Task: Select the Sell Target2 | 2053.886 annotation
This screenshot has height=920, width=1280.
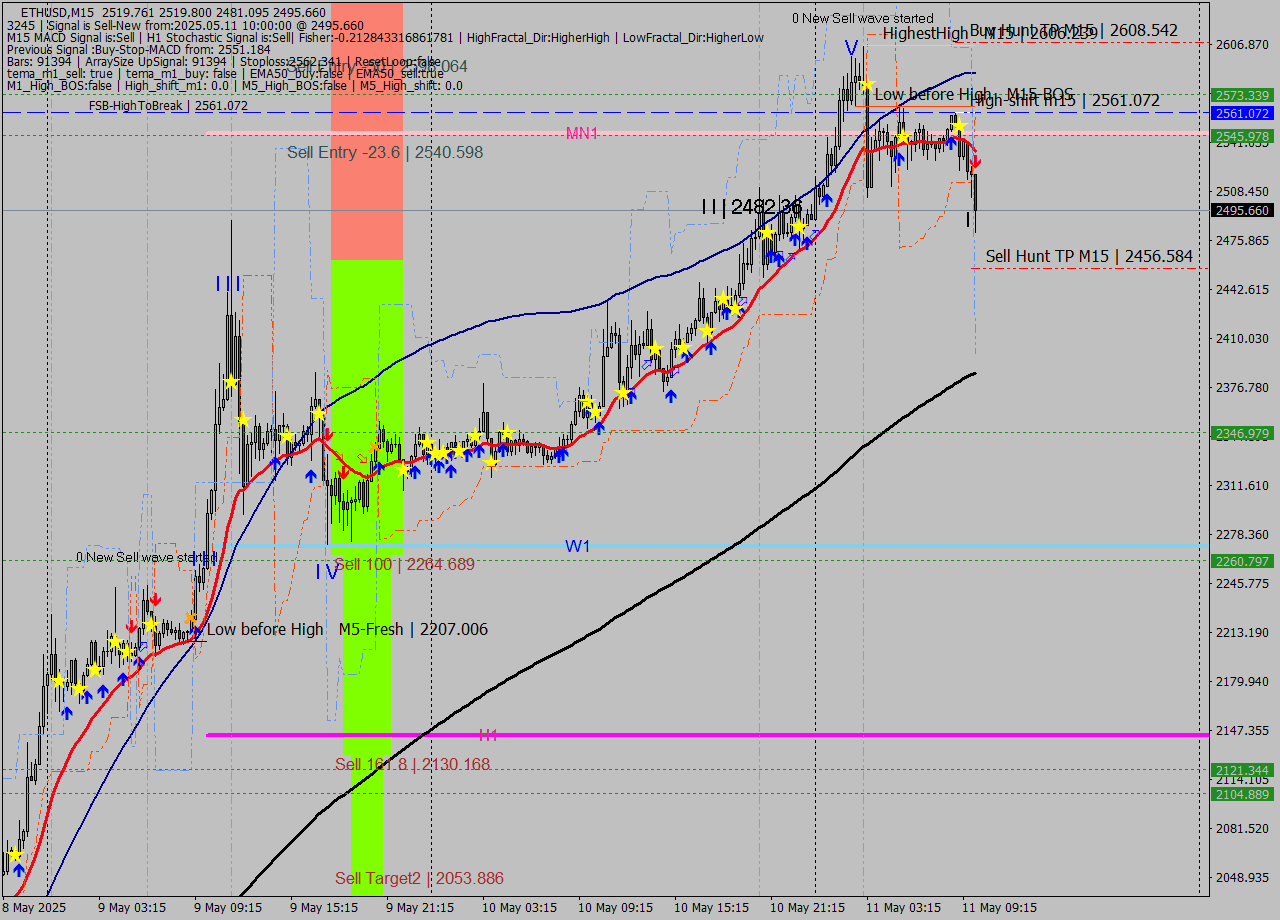Action: 420,878
